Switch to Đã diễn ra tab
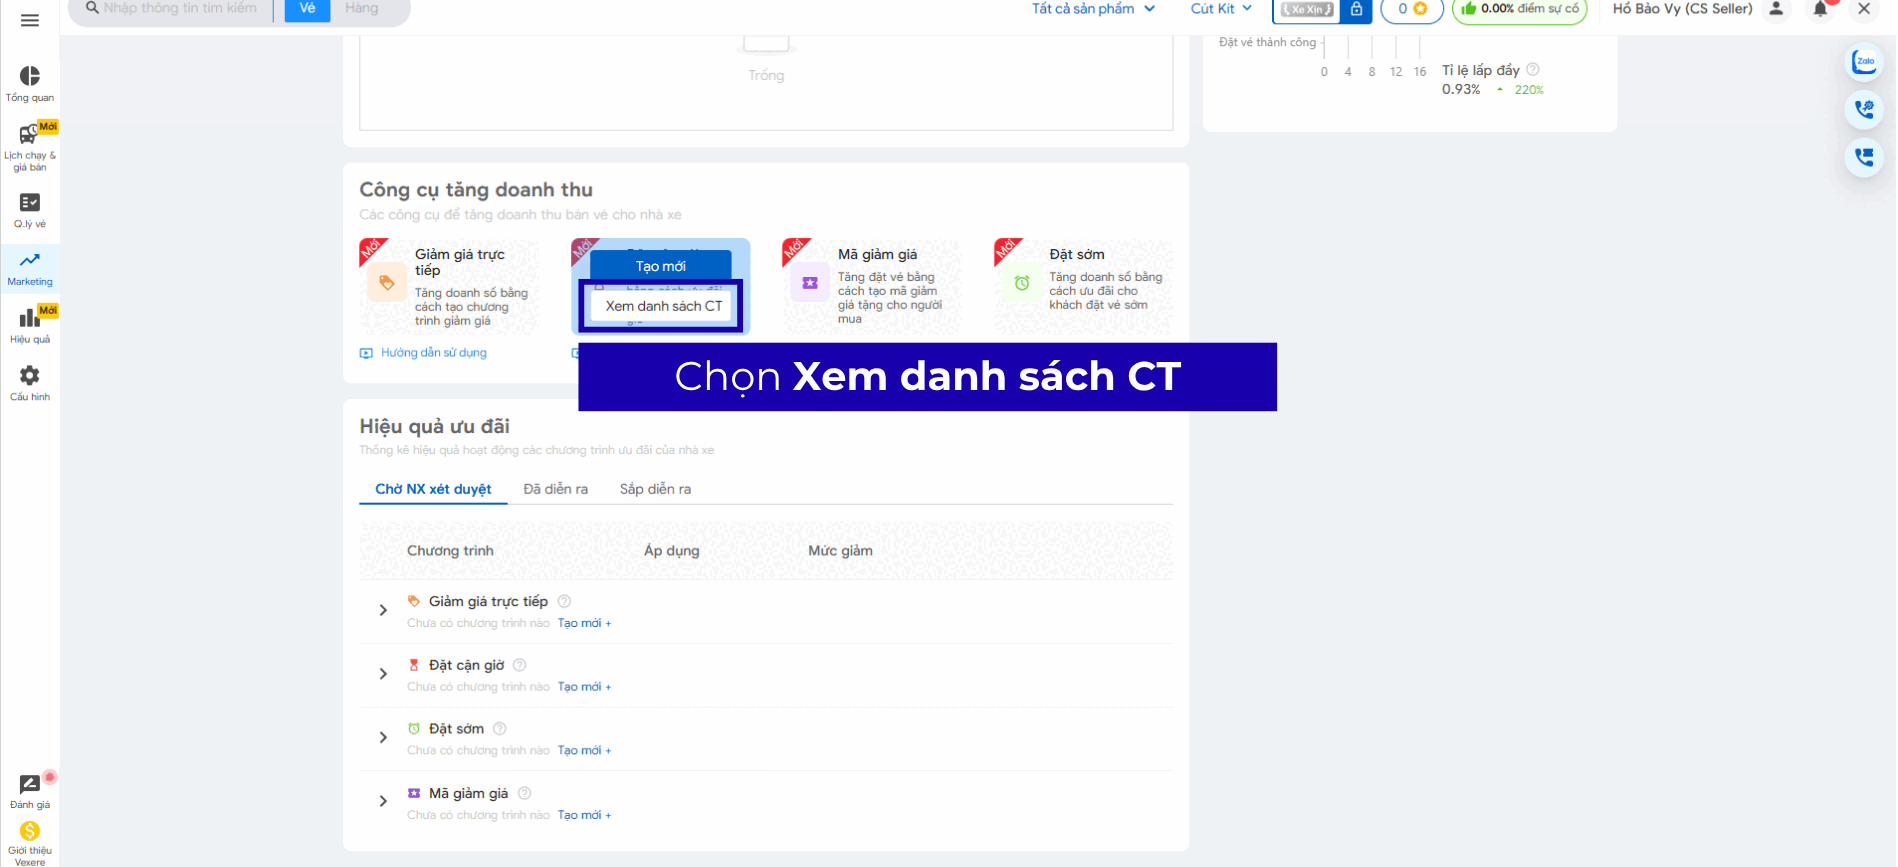Screen dimensions: 1898x867 point(555,489)
